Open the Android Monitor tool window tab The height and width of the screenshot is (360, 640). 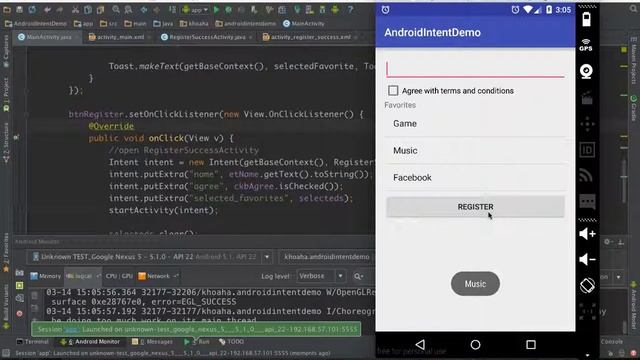tap(91, 341)
